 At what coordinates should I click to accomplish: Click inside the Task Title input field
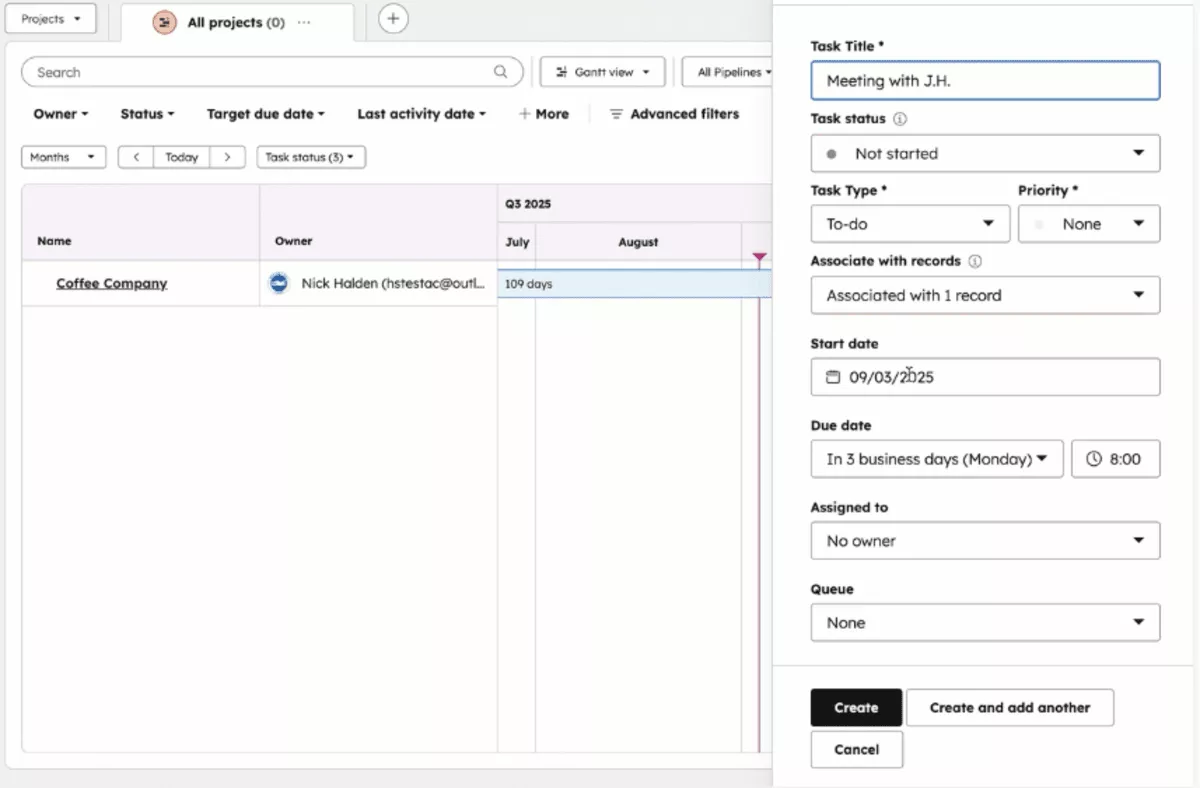[x=984, y=81]
